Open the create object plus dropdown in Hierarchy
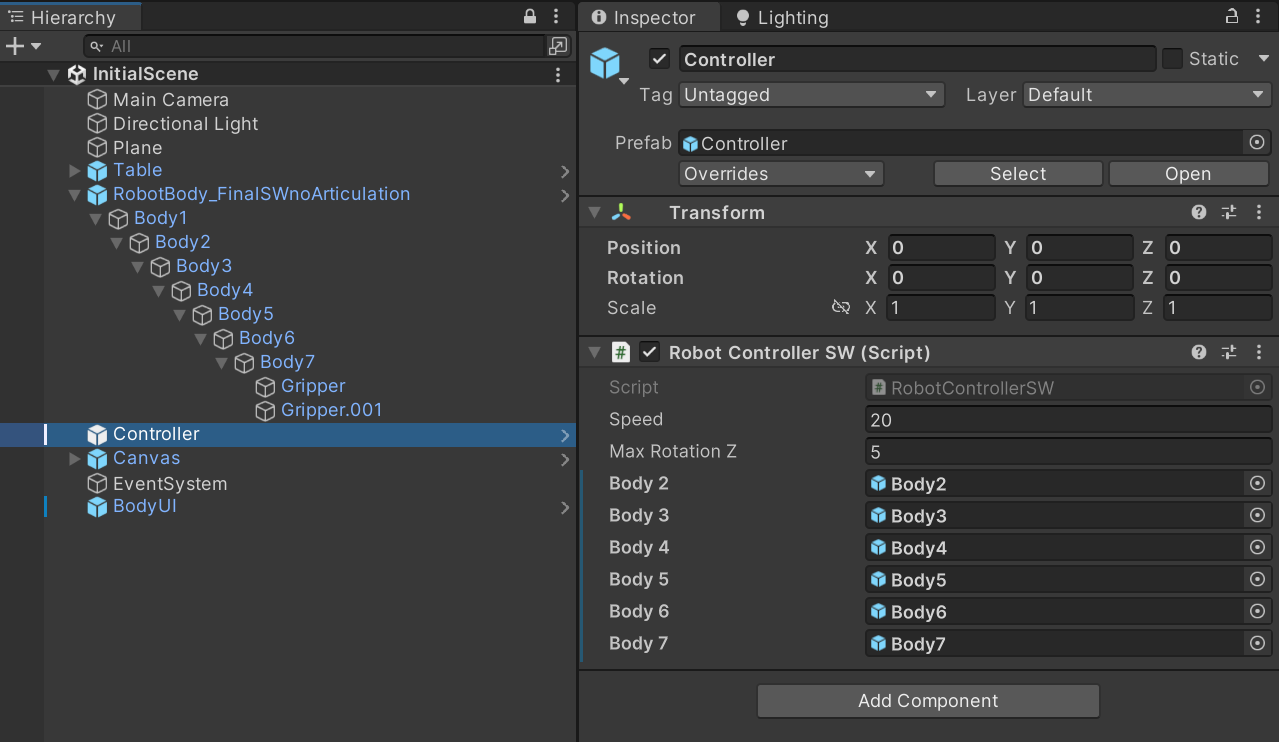Image resolution: width=1279 pixels, height=742 pixels. click(23, 46)
